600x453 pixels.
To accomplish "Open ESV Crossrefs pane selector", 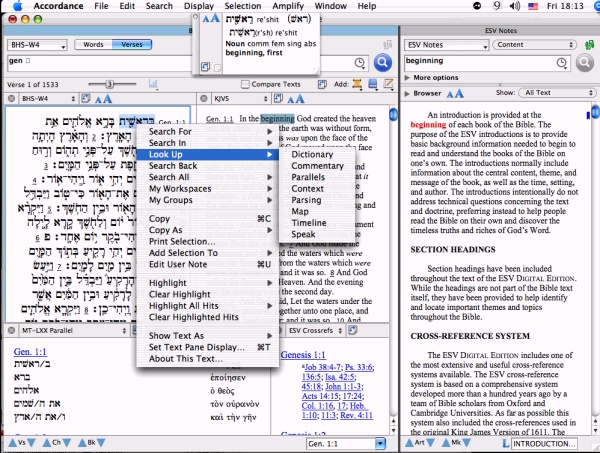I will (315, 330).
